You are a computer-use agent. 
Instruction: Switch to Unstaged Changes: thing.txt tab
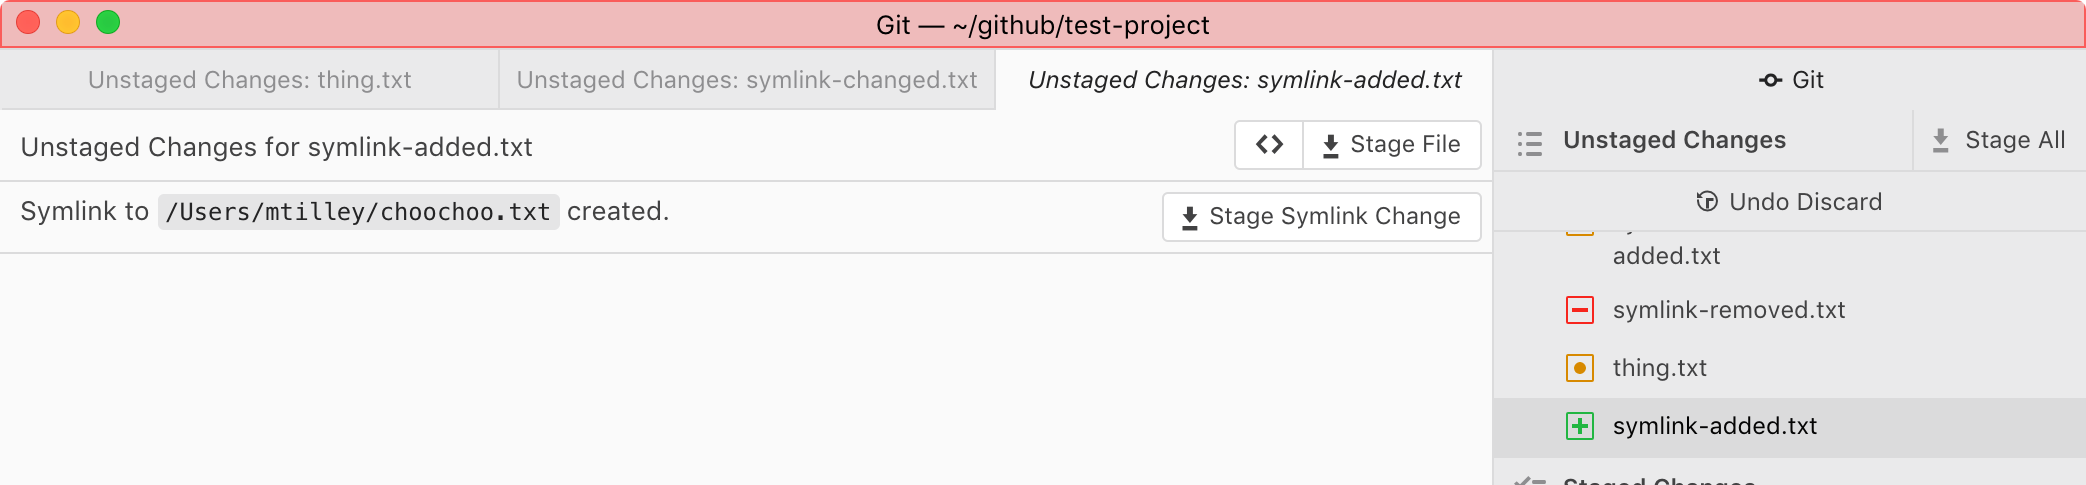click(249, 80)
